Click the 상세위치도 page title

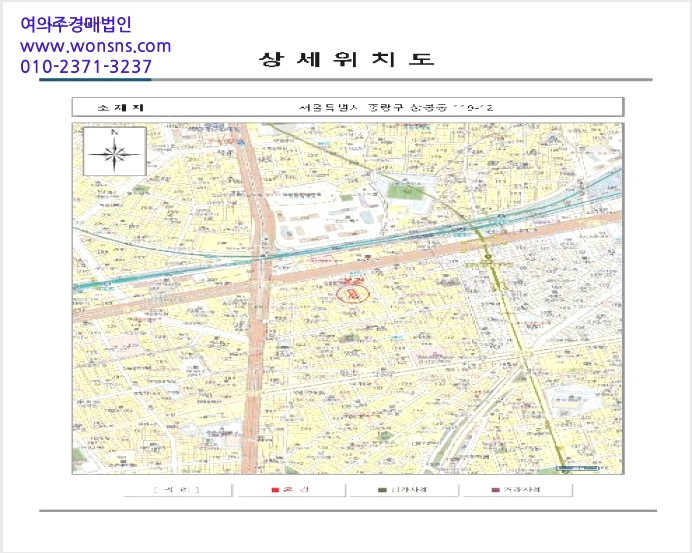click(x=346, y=59)
